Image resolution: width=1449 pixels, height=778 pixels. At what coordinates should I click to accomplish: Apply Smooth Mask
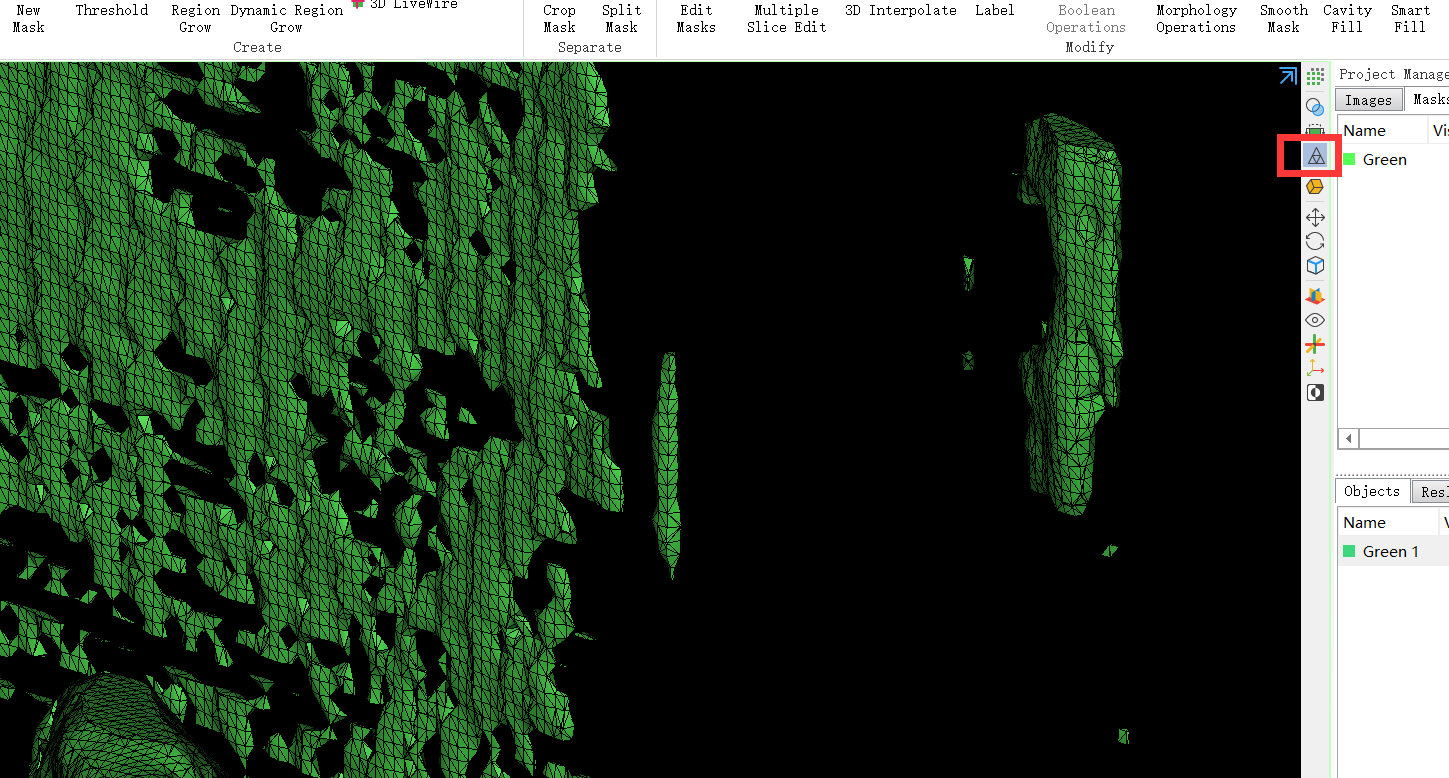point(1284,18)
